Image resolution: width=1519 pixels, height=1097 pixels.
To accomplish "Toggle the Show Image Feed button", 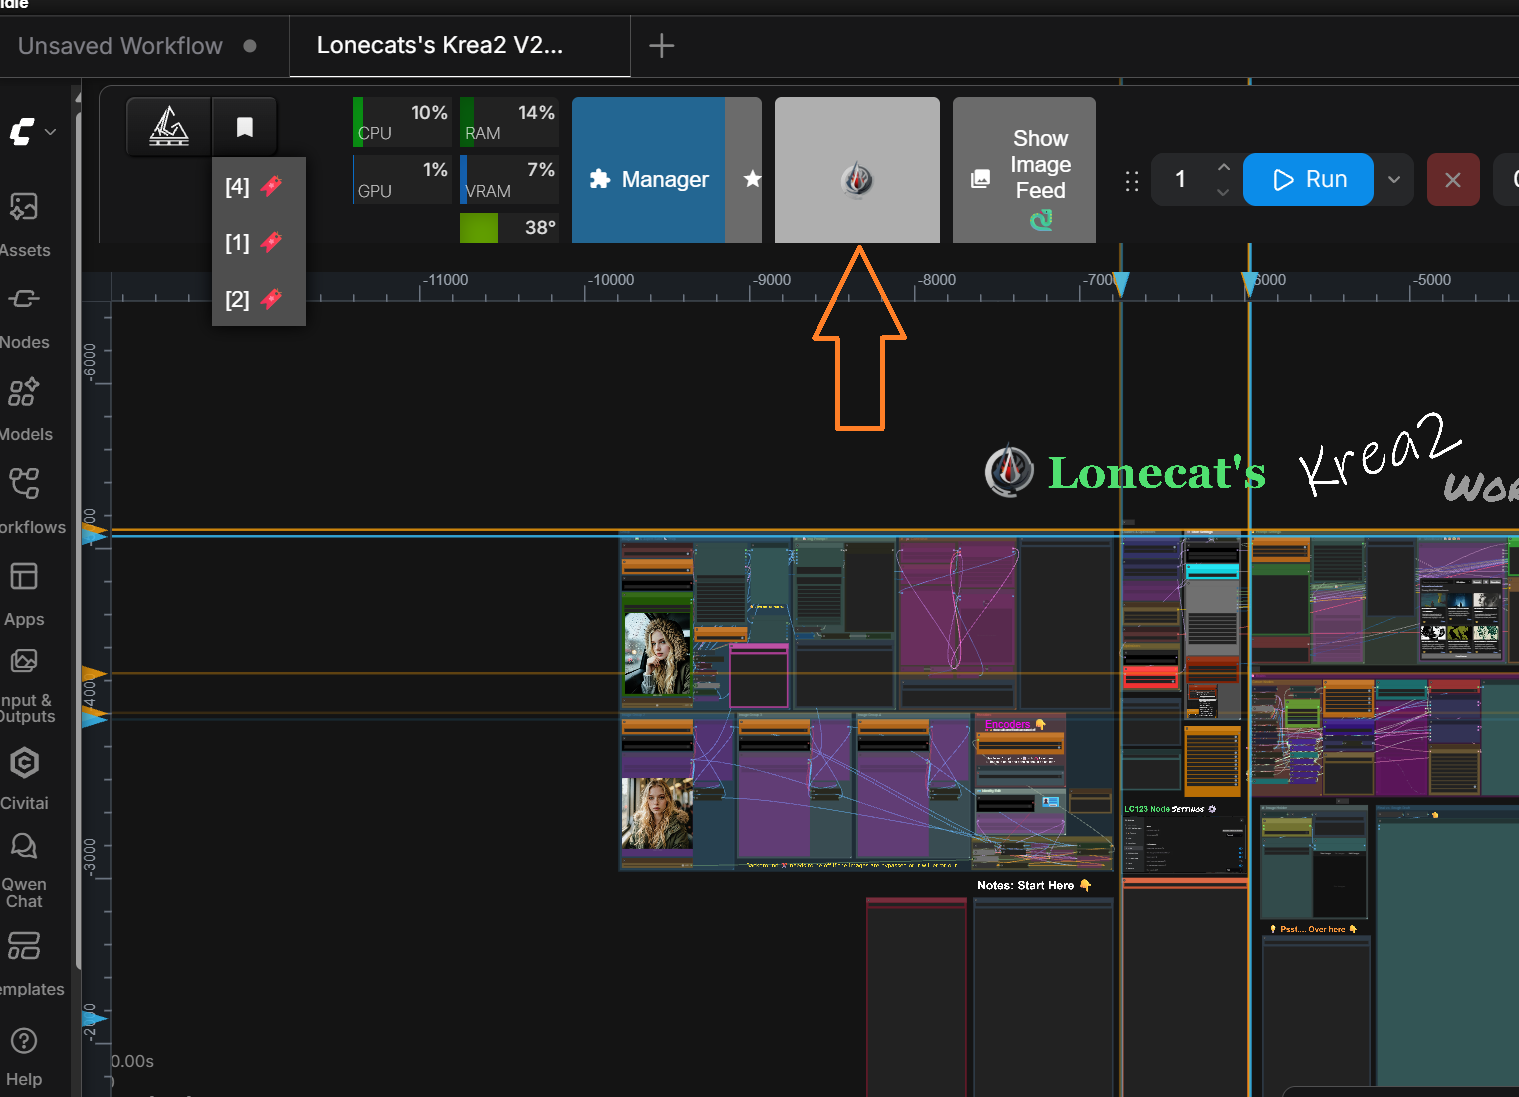I will [1024, 170].
